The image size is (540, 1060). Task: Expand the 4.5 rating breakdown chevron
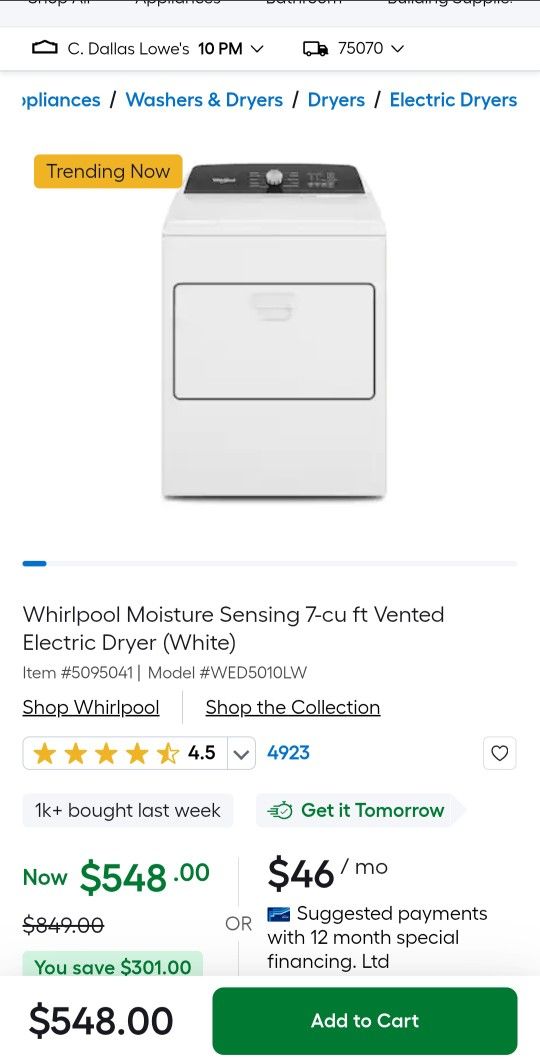241,754
